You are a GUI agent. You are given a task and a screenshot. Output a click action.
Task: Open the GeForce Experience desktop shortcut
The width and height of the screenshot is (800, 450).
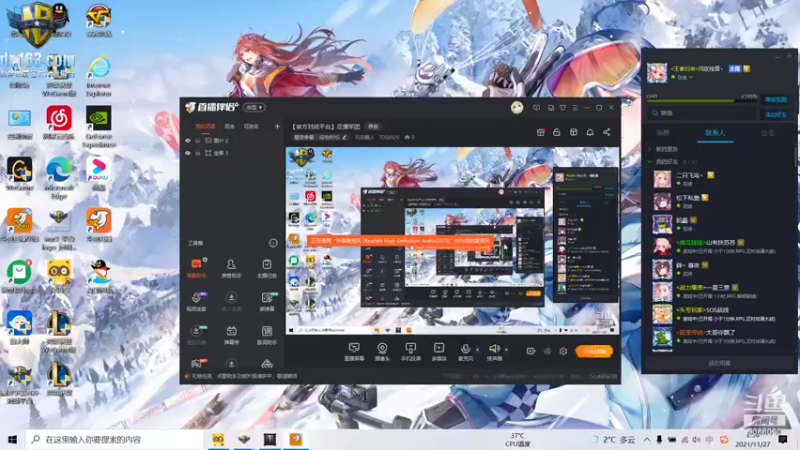click(x=98, y=127)
